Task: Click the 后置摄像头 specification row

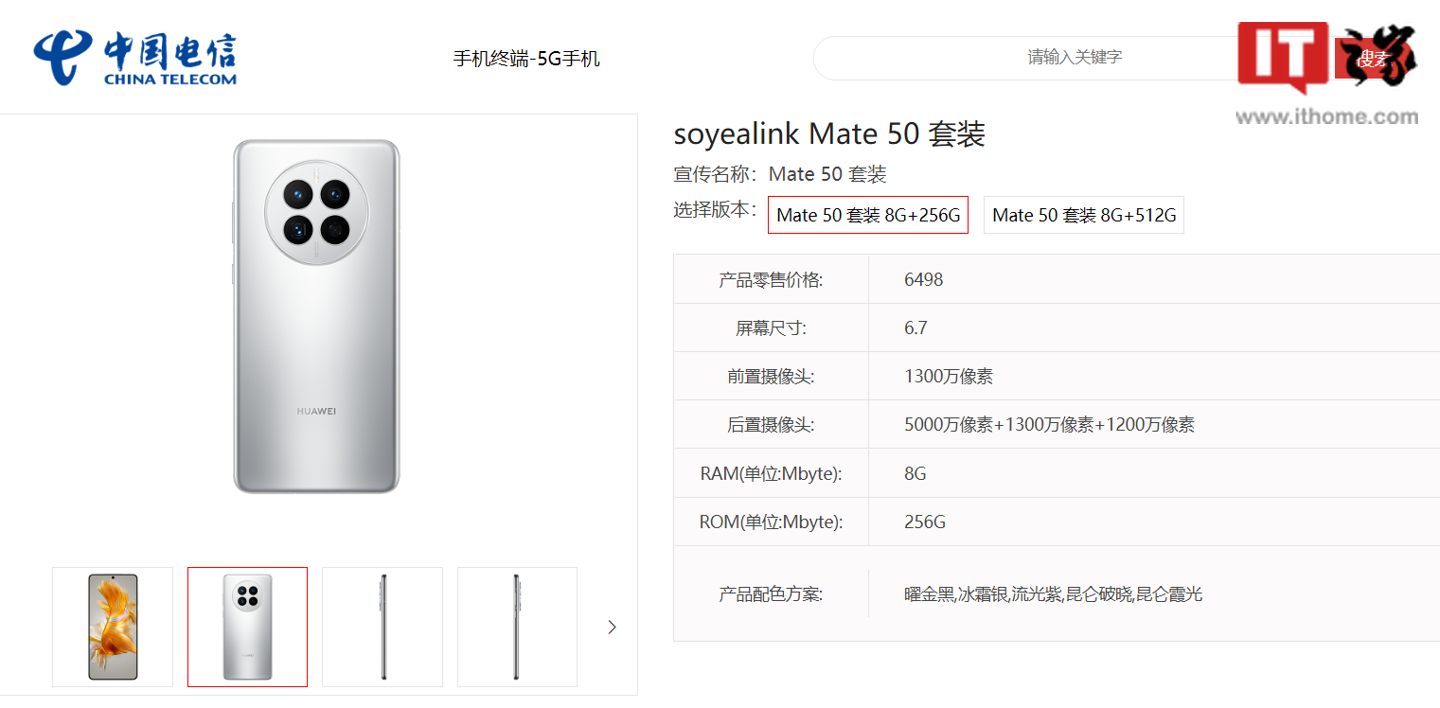Action: 1057,425
